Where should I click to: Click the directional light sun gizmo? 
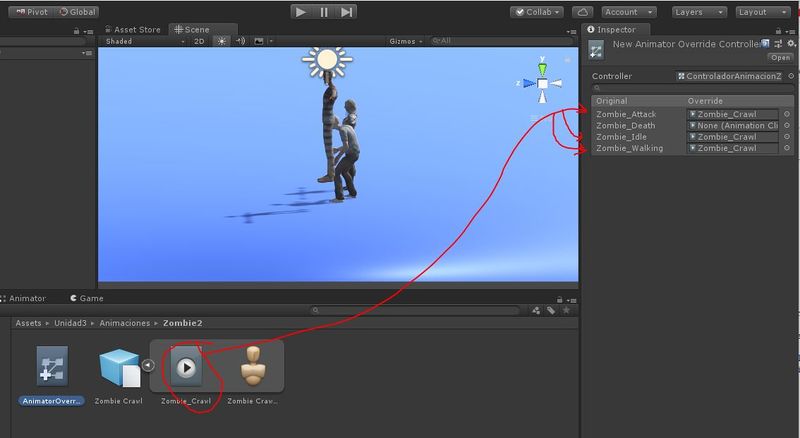coord(327,60)
